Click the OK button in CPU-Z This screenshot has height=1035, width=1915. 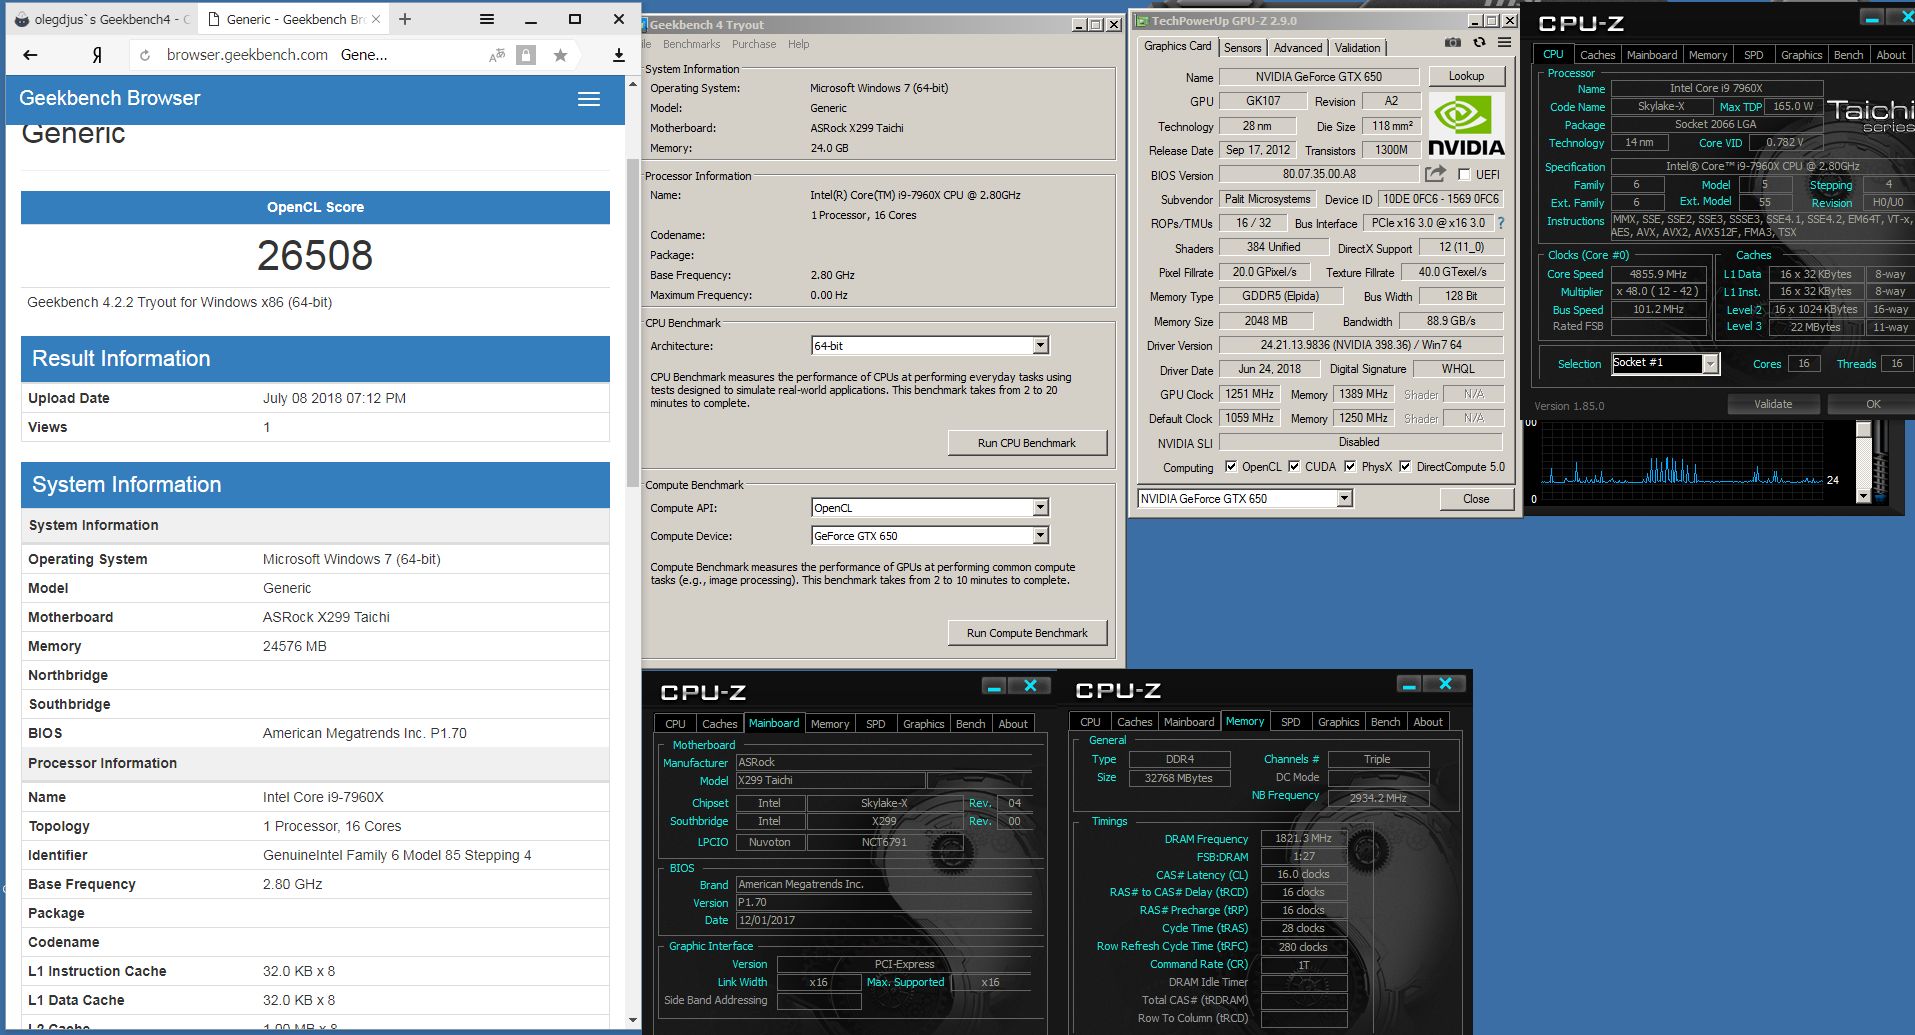pos(1873,404)
